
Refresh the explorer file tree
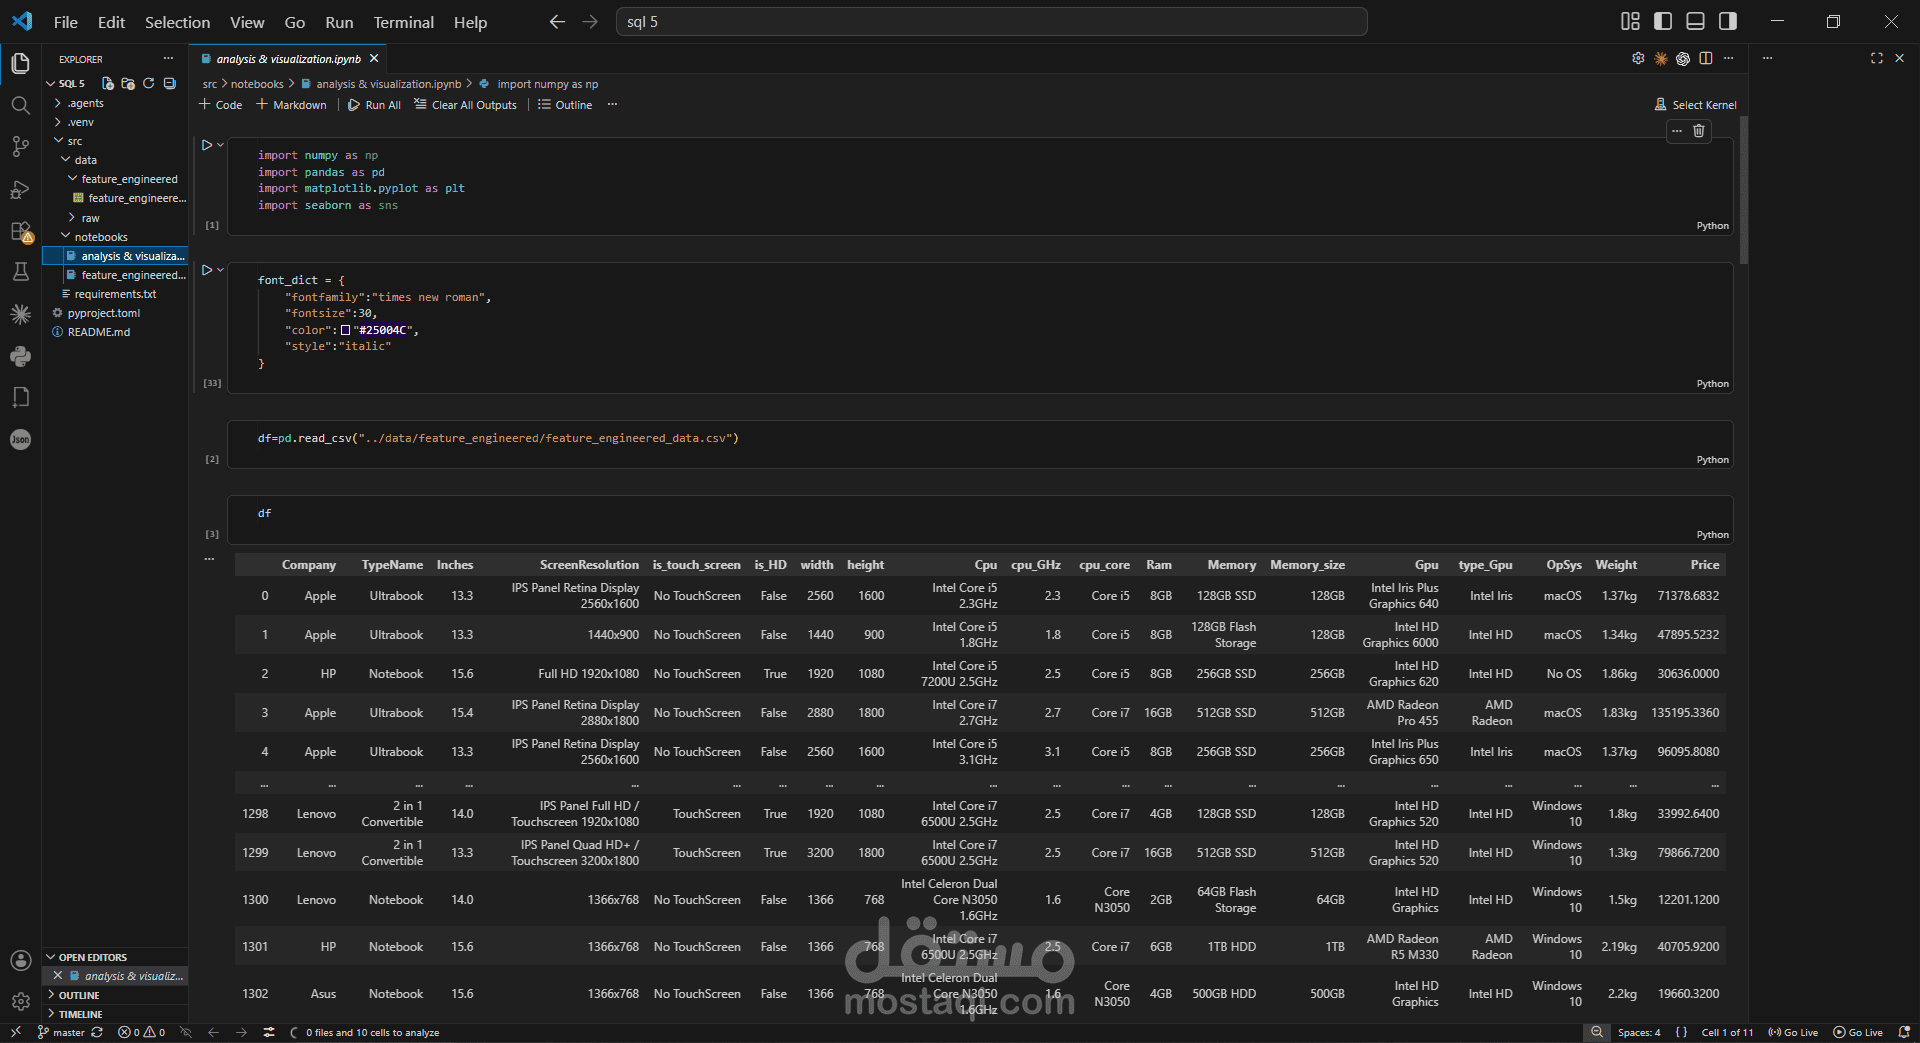[148, 83]
